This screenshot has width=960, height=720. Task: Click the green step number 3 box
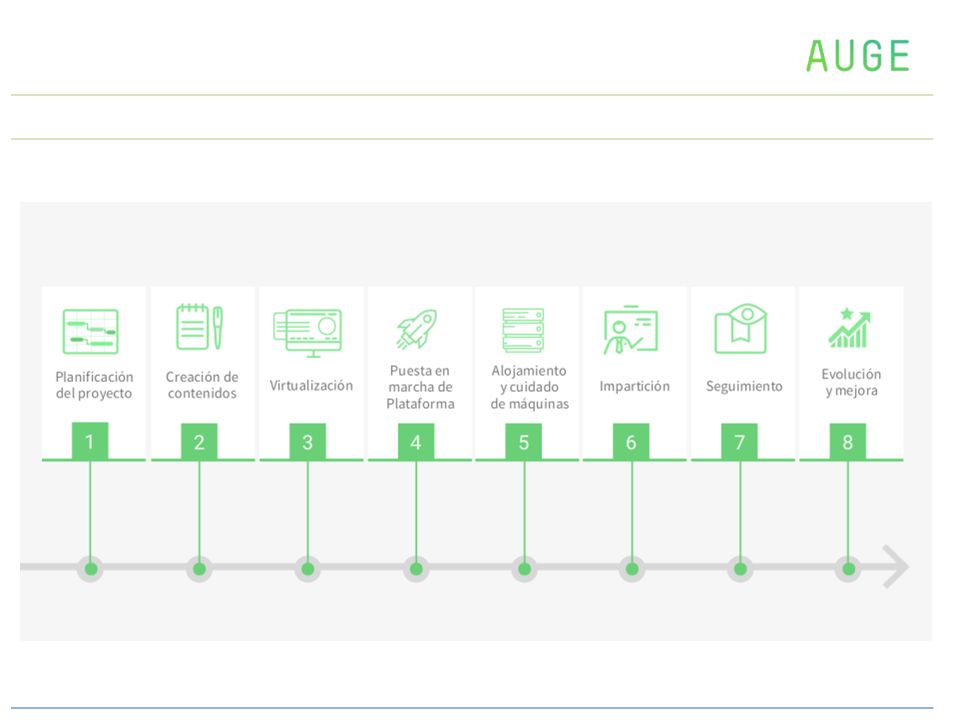307,441
